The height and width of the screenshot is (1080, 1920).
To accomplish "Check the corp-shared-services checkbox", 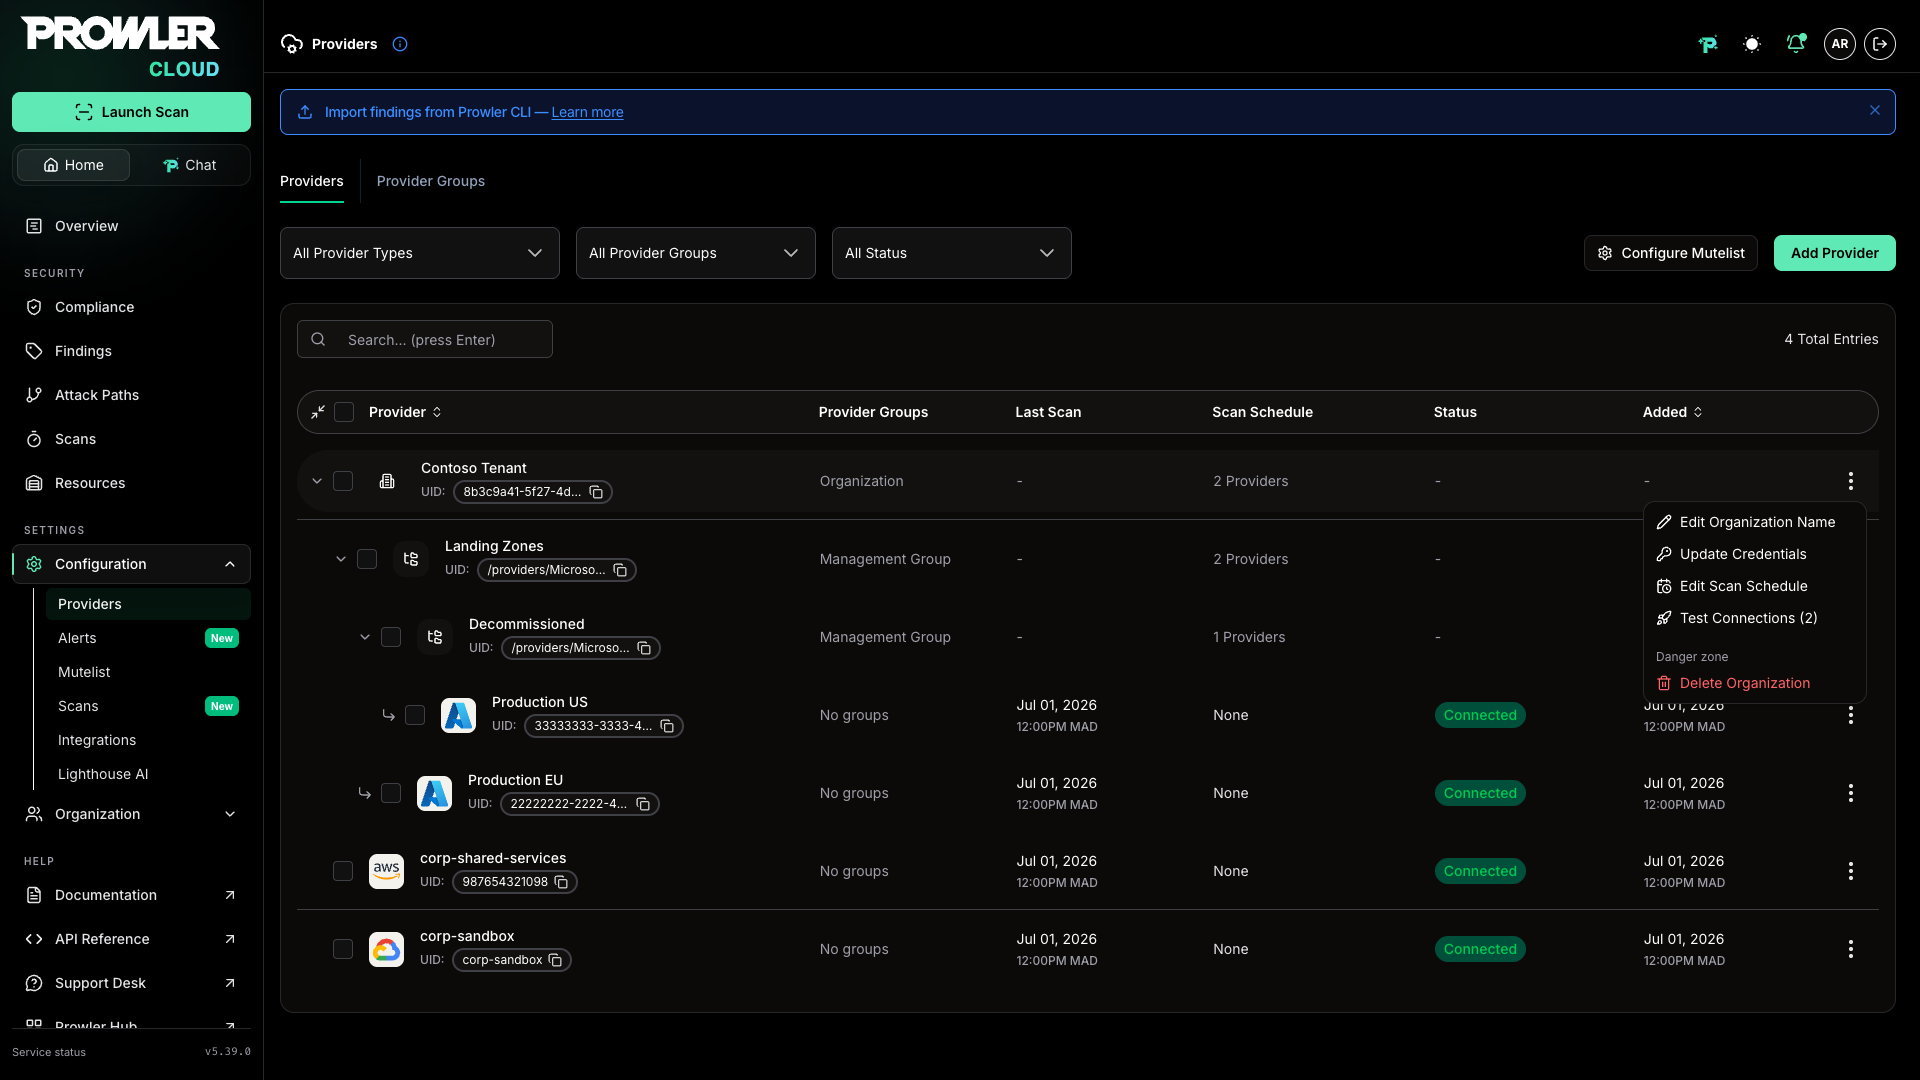I will click(x=343, y=871).
